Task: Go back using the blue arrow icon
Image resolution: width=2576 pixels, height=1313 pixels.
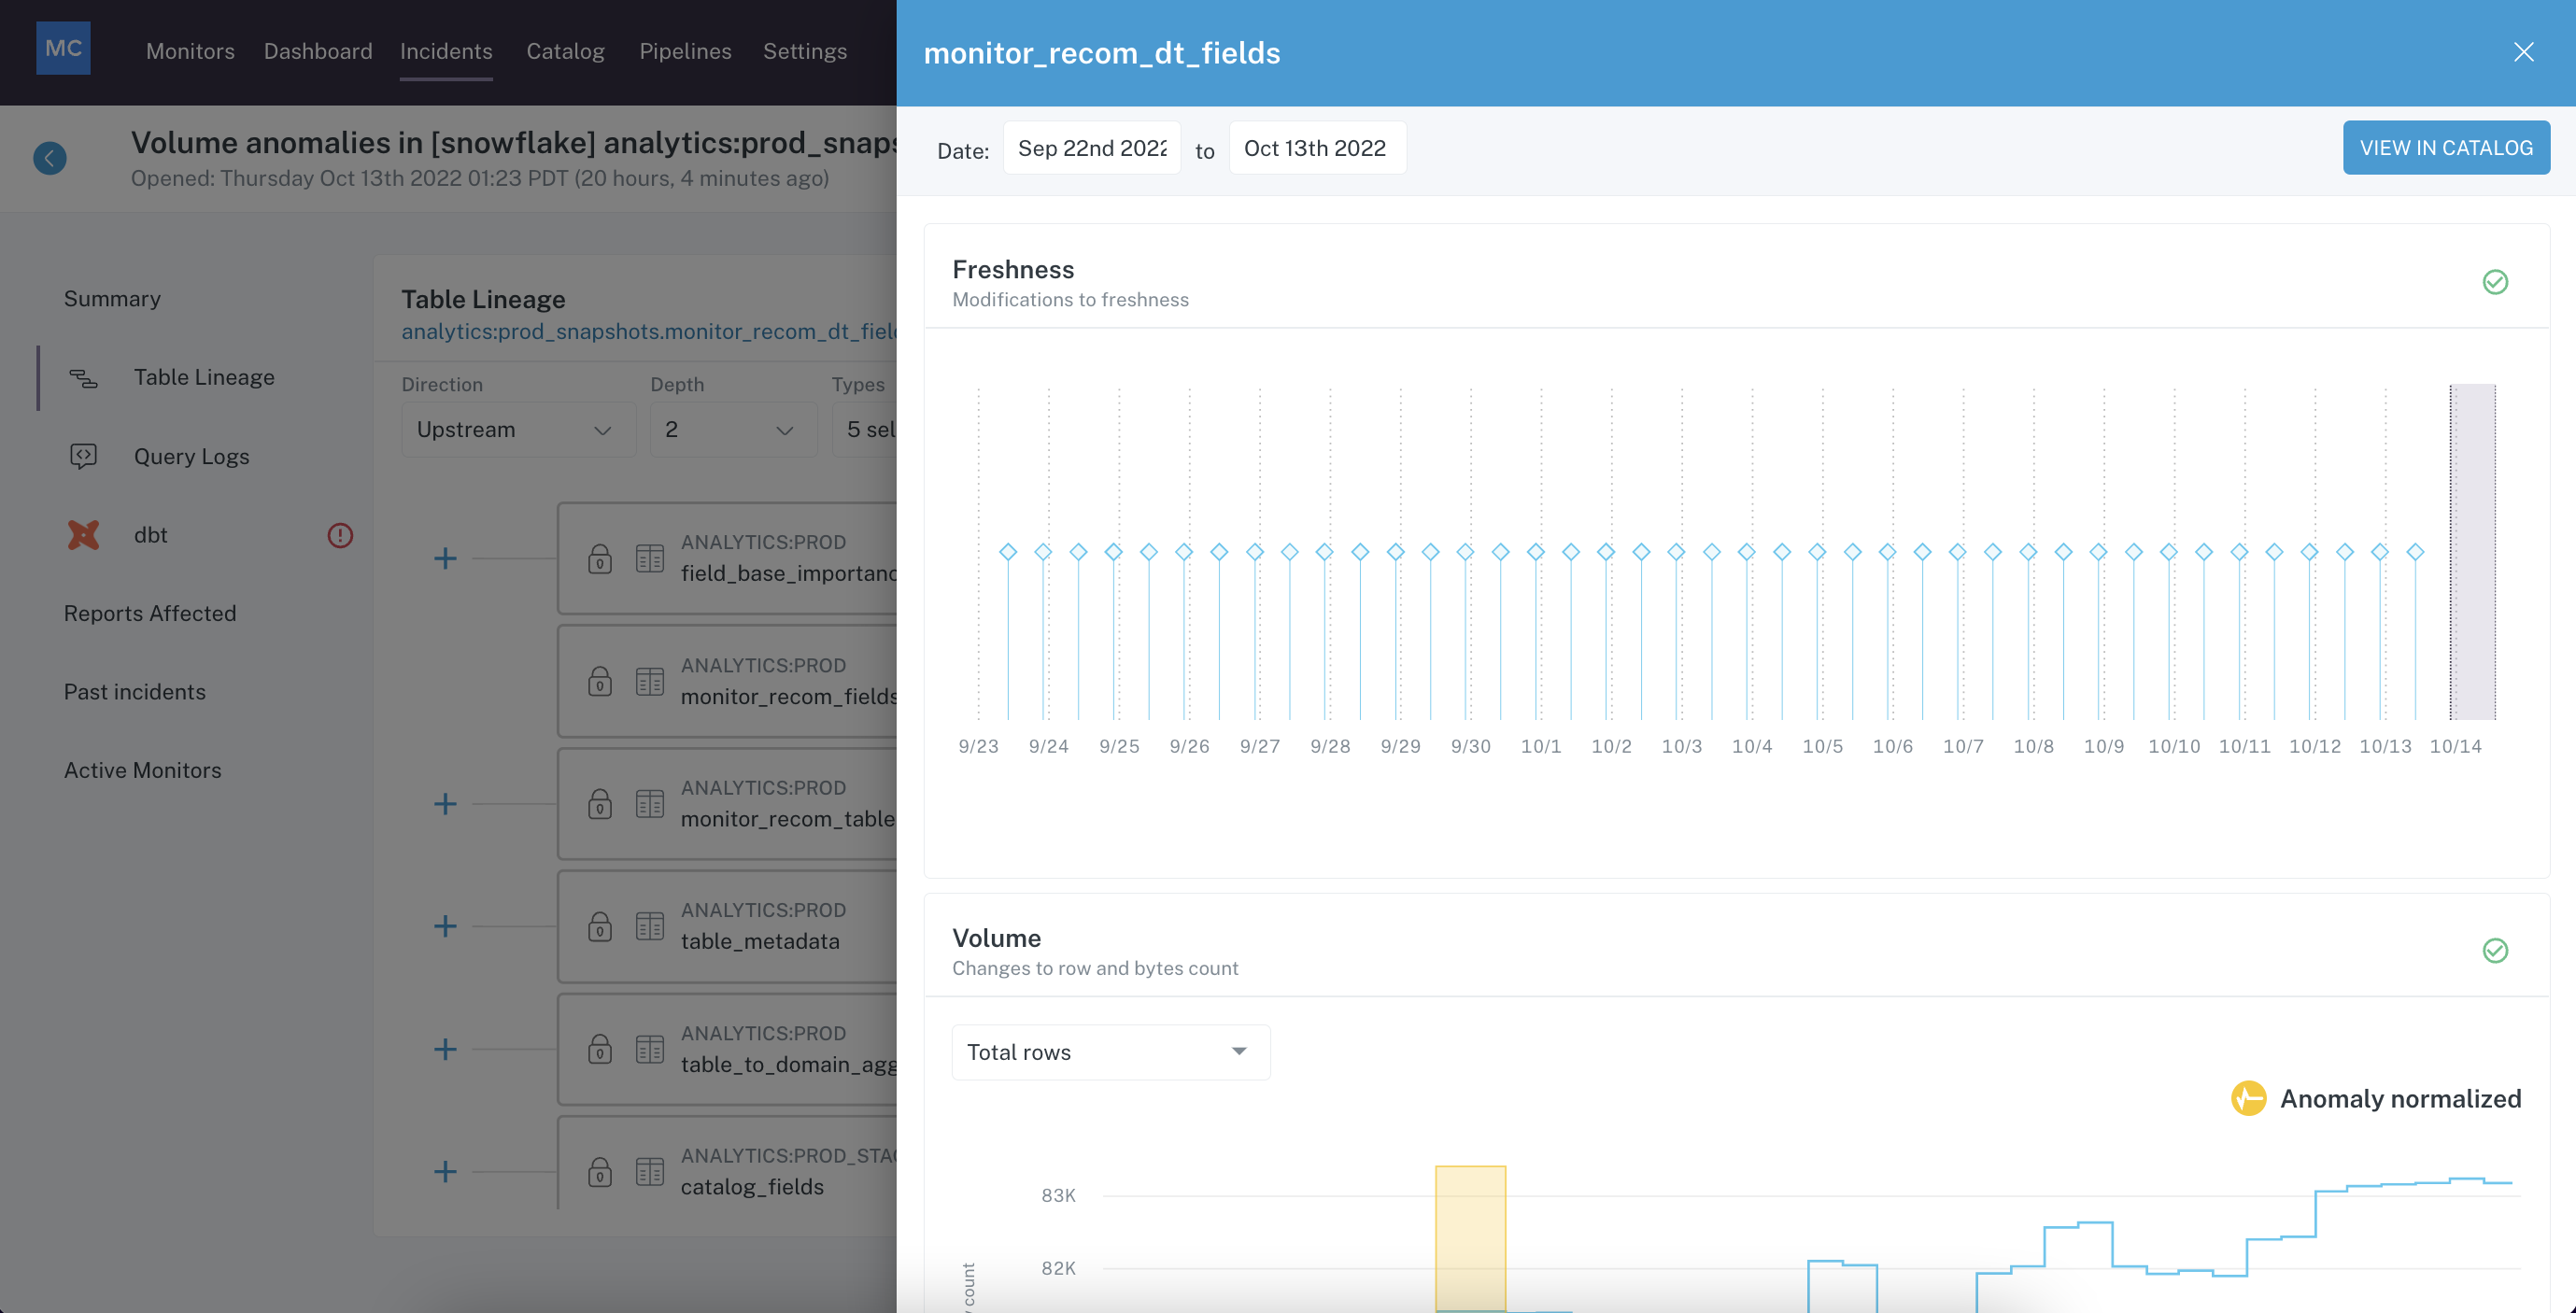Action: [x=50, y=158]
